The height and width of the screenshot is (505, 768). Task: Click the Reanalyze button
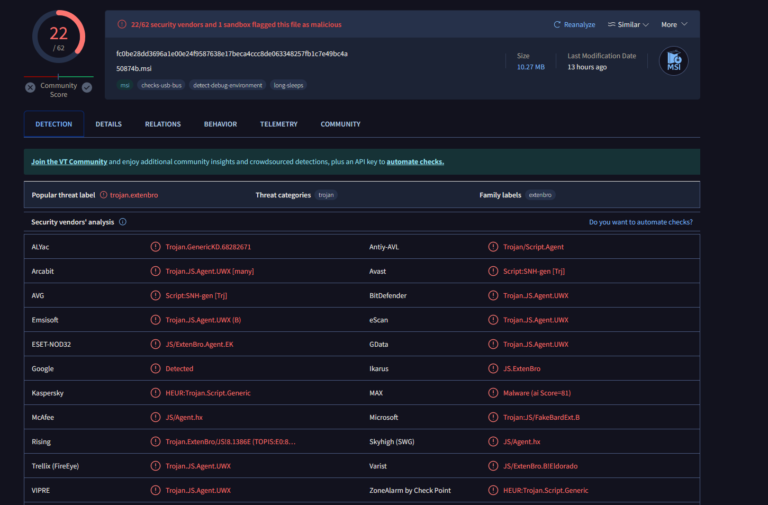(x=574, y=24)
